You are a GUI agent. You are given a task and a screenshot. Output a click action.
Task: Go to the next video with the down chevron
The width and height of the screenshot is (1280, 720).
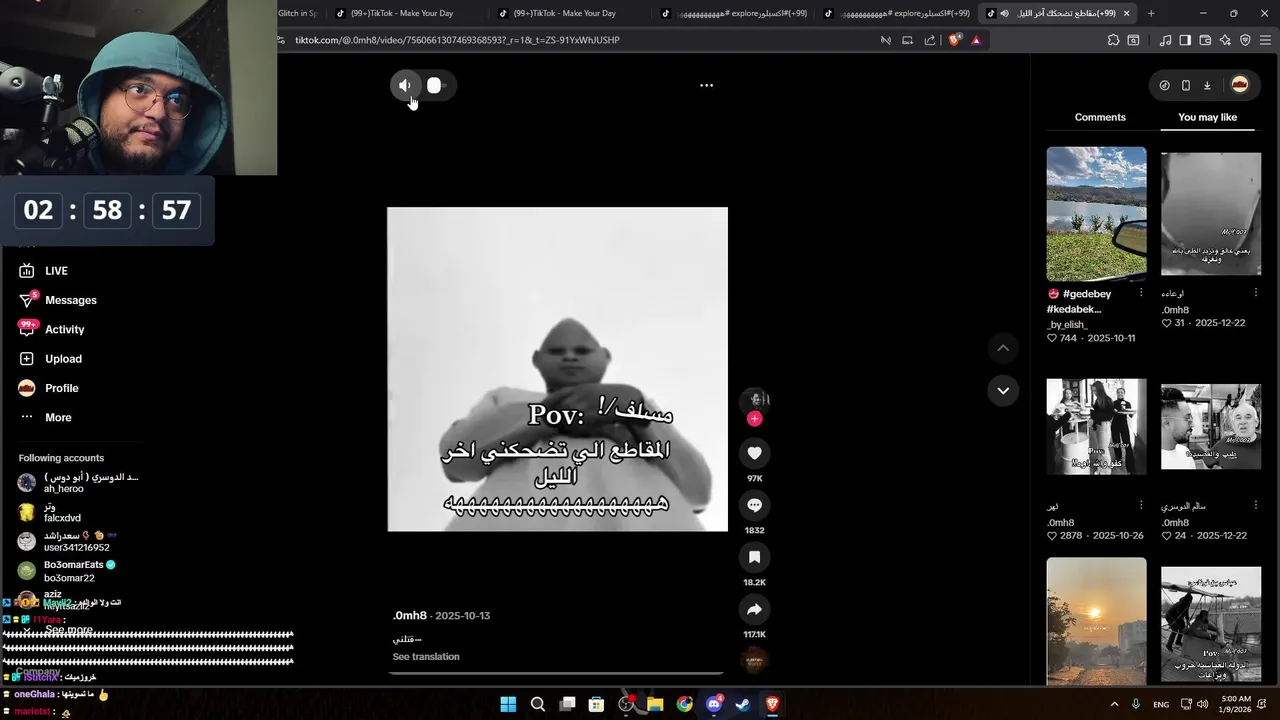1003,390
